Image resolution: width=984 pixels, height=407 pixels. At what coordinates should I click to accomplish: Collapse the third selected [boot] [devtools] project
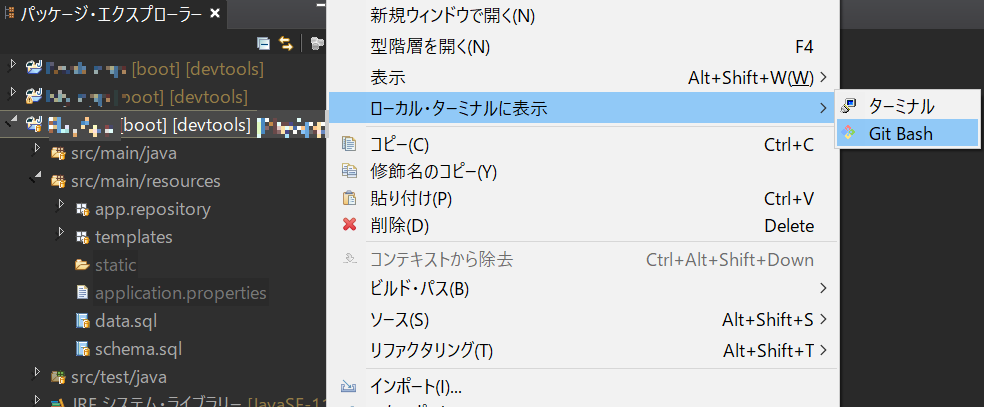(x=10, y=122)
